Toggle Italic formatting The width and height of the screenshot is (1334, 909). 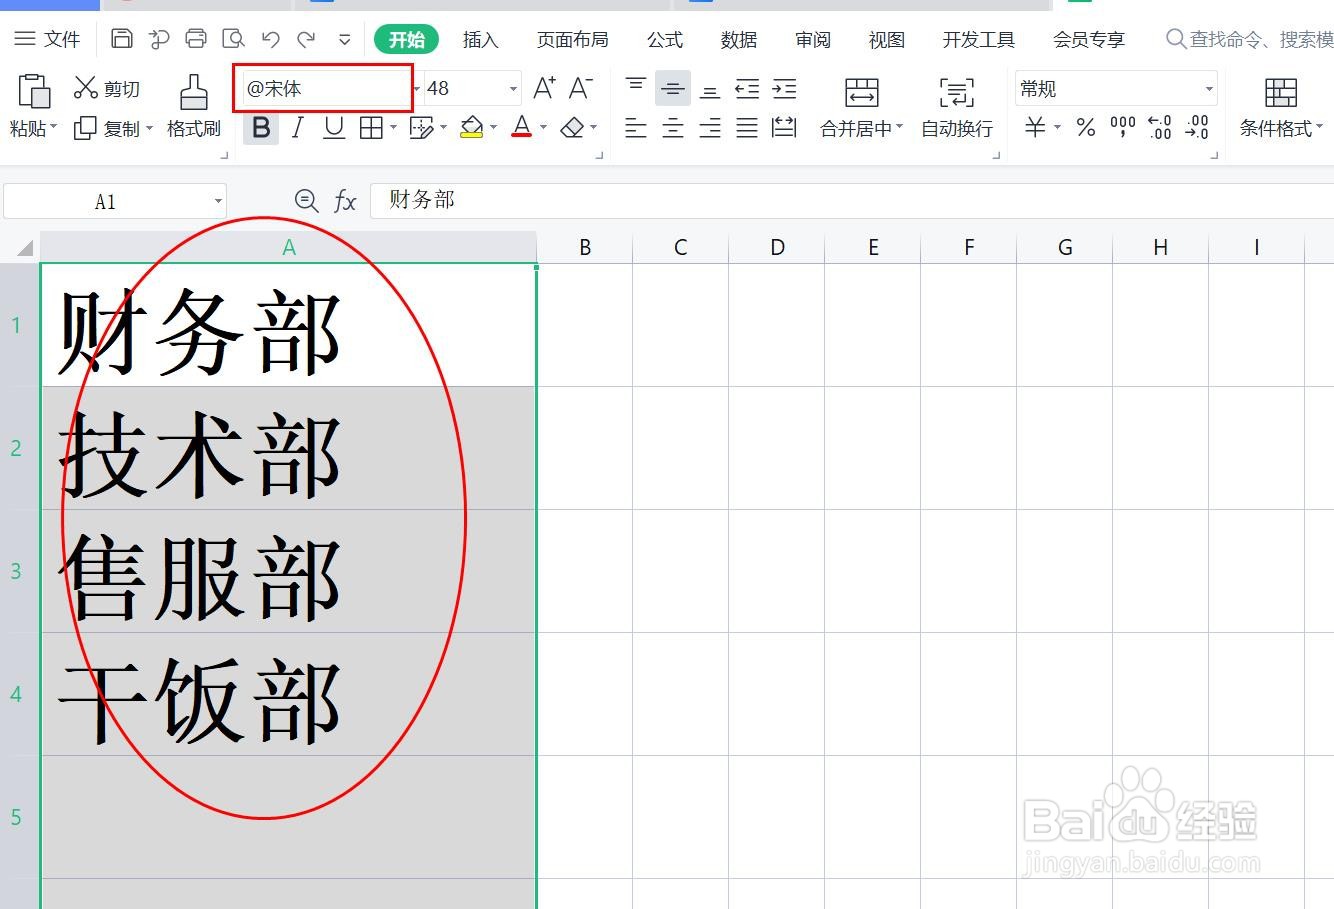(x=297, y=127)
